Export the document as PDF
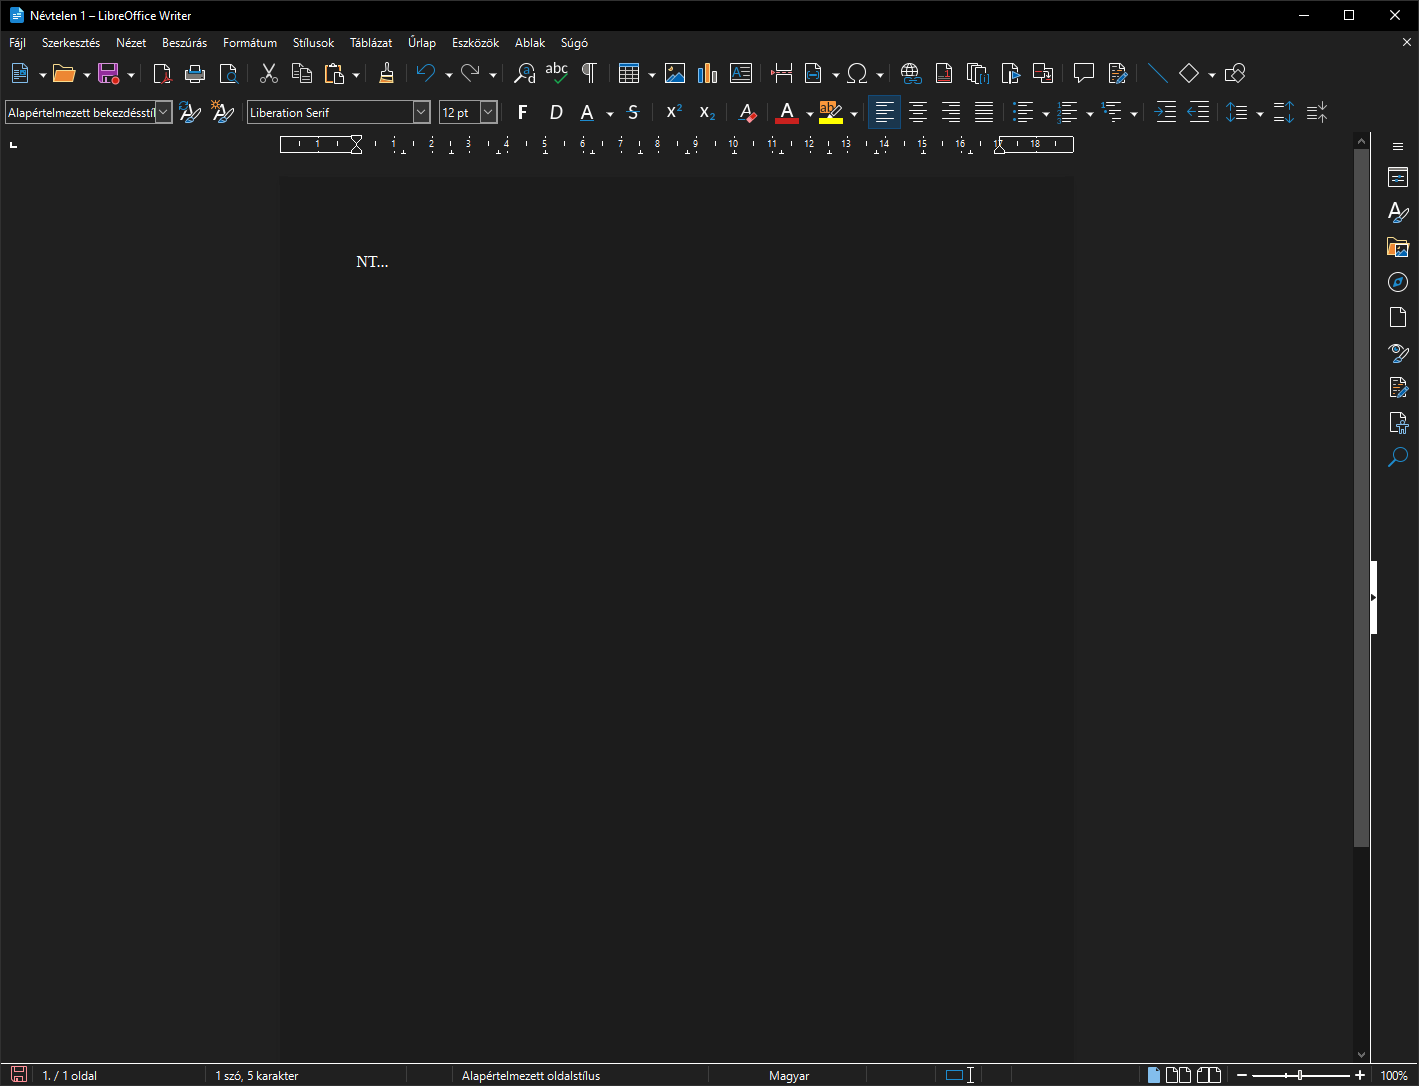This screenshot has height=1086, width=1419. tap(161, 73)
